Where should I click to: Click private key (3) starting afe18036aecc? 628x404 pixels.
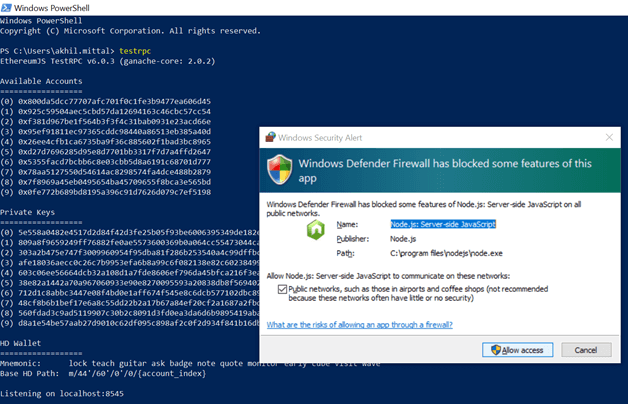click(x=139, y=263)
